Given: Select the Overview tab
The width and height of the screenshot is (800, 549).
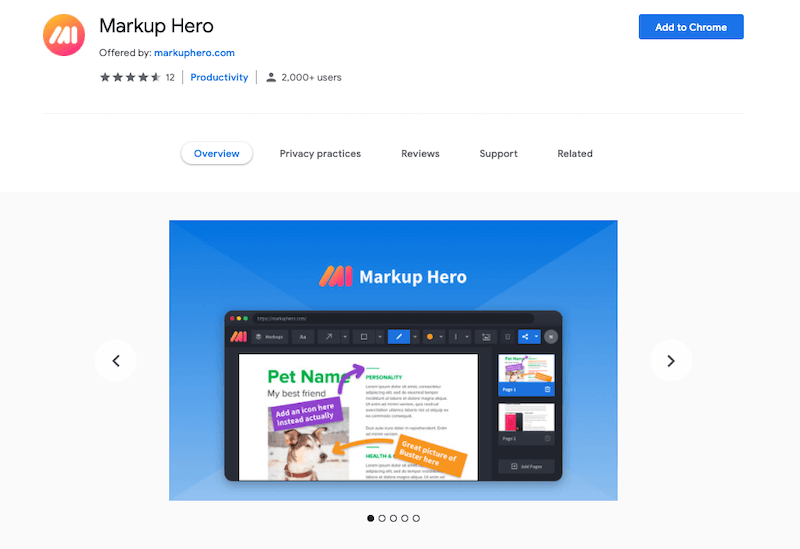Looking at the screenshot, I should (x=216, y=154).
